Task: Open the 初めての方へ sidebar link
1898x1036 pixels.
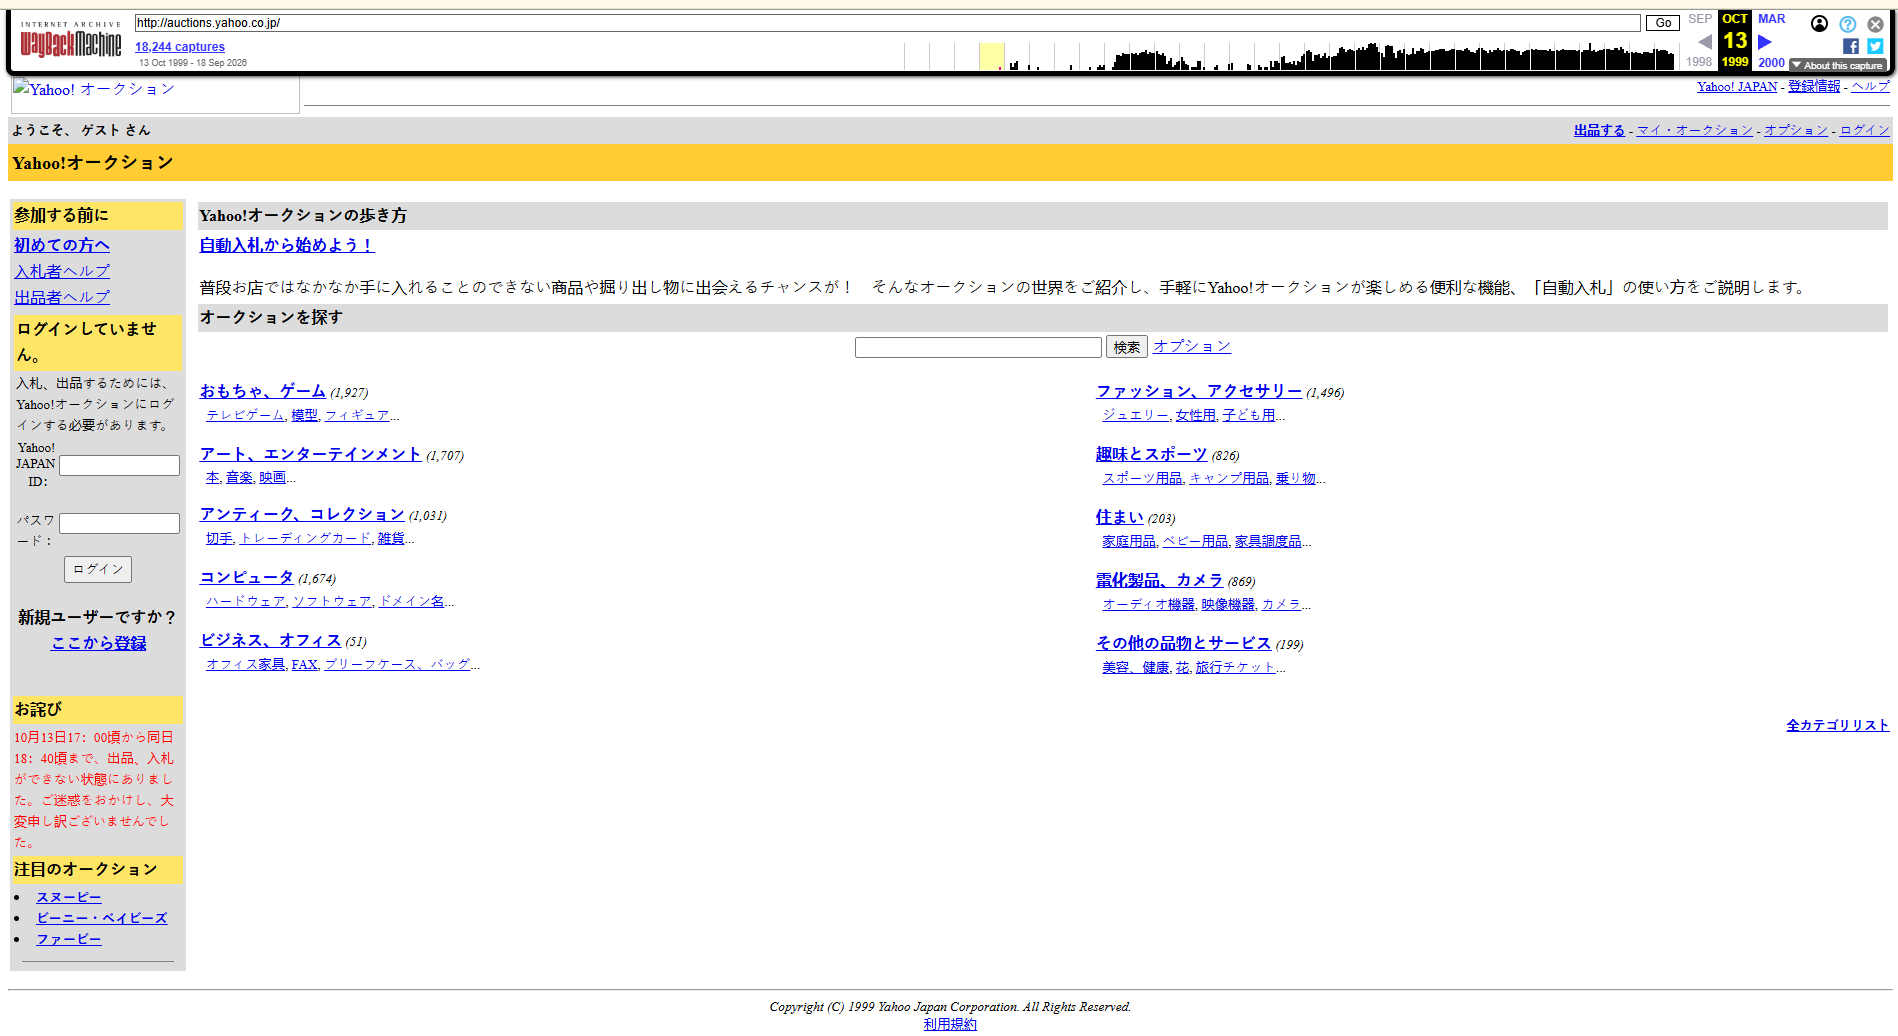Action: pos(62,245)
